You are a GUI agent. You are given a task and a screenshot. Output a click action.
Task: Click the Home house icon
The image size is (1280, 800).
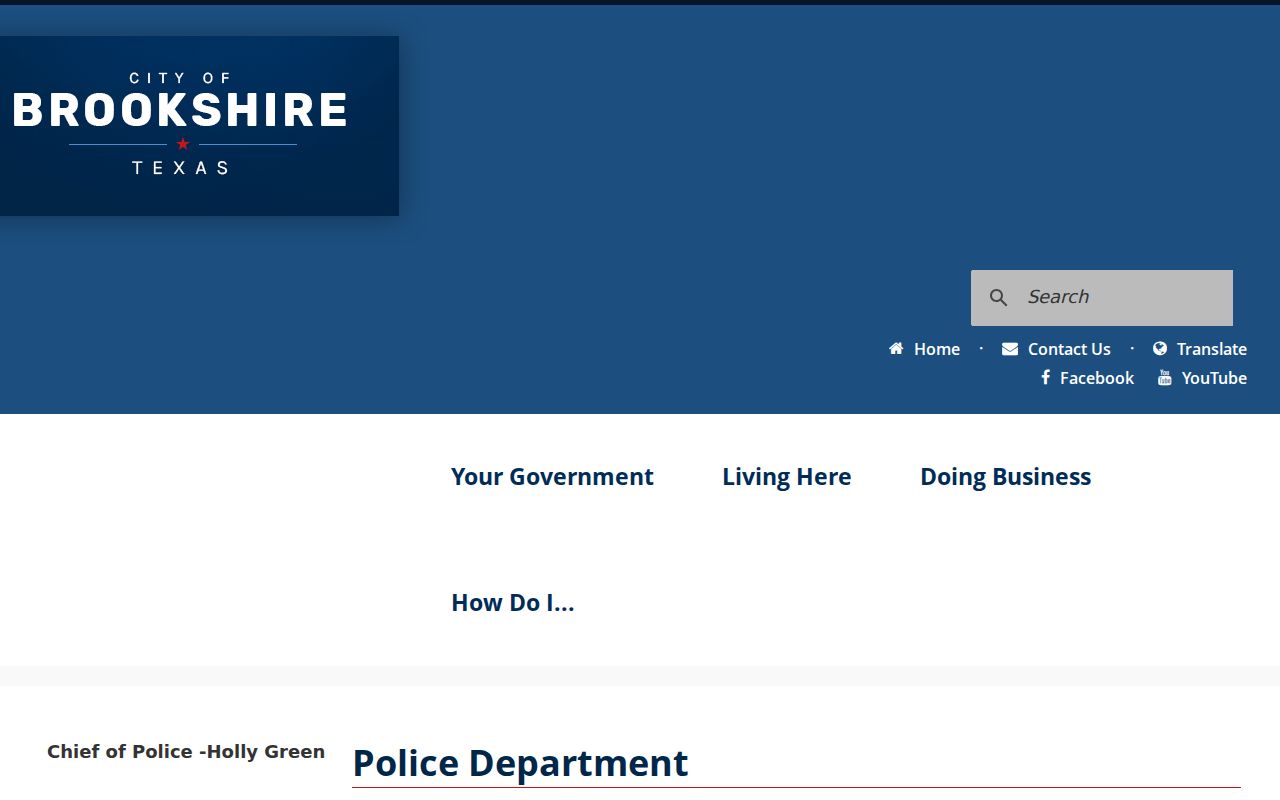coord(896,349)
